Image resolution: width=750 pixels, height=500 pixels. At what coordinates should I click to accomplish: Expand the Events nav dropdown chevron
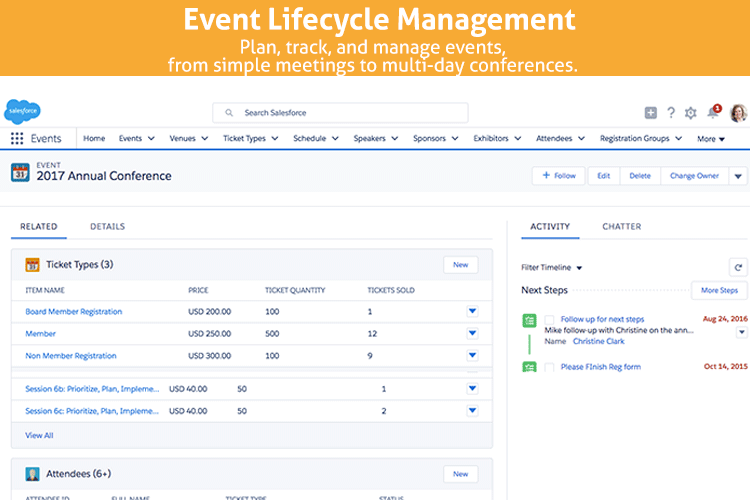tap(151, 139)
